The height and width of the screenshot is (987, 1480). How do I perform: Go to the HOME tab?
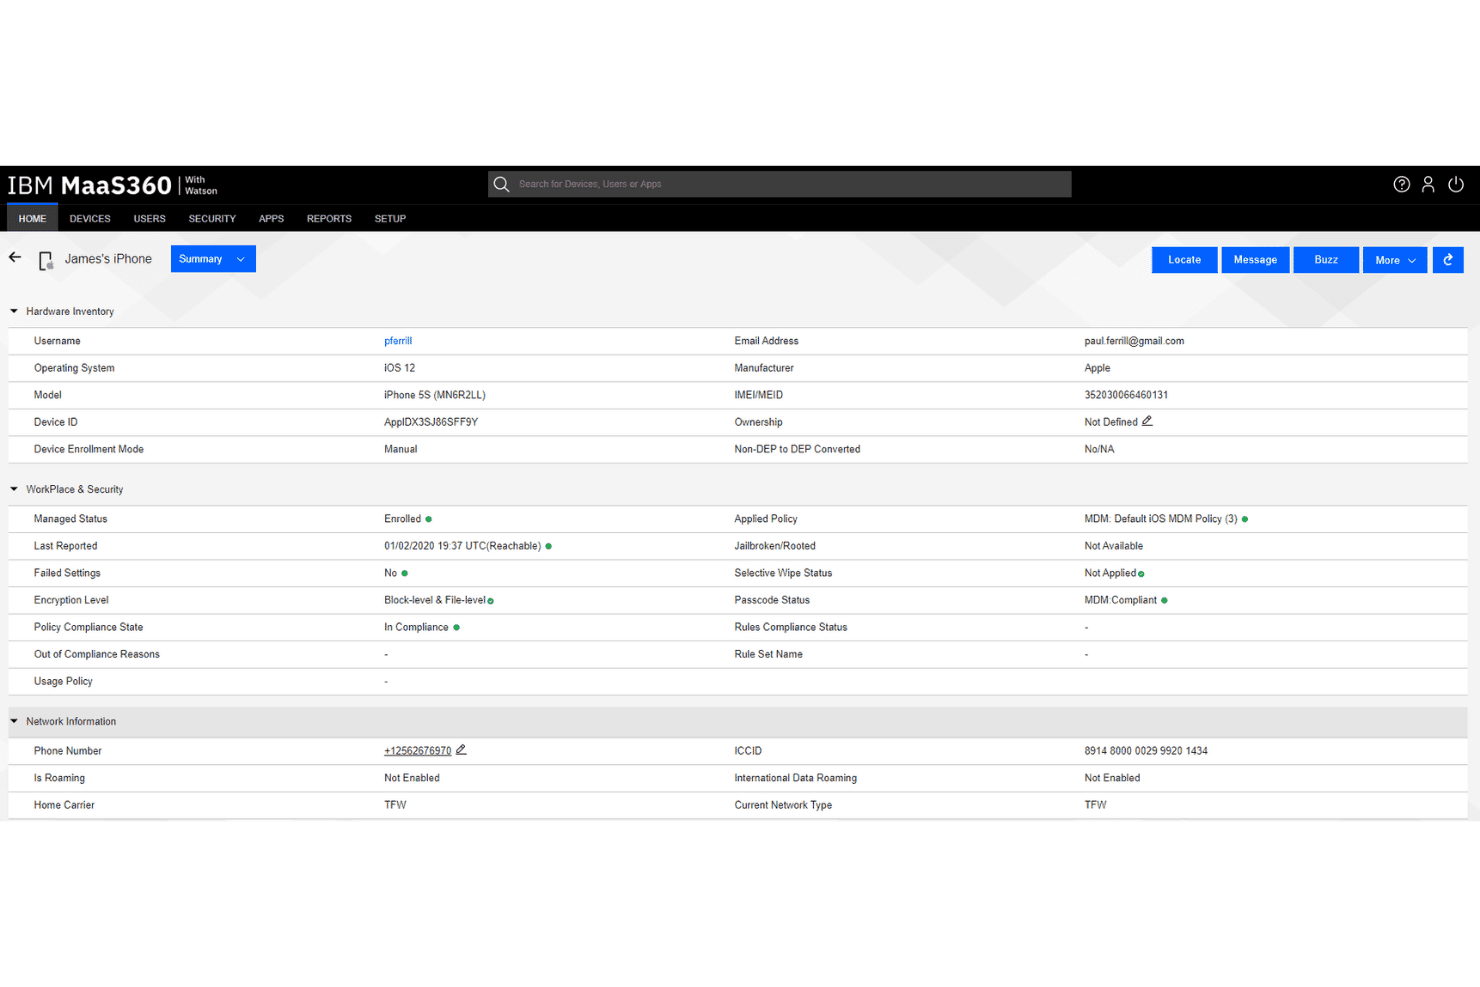click(32, 218)
